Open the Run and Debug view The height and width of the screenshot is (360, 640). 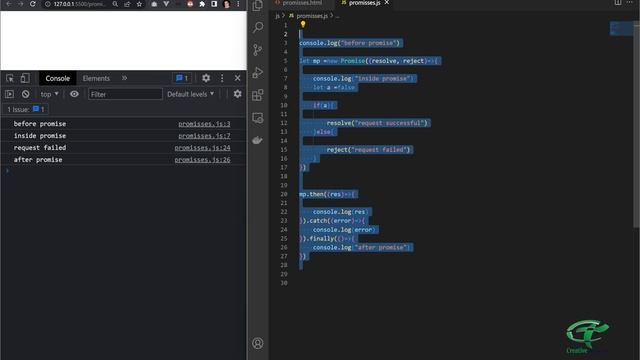[x=258, y=73]
